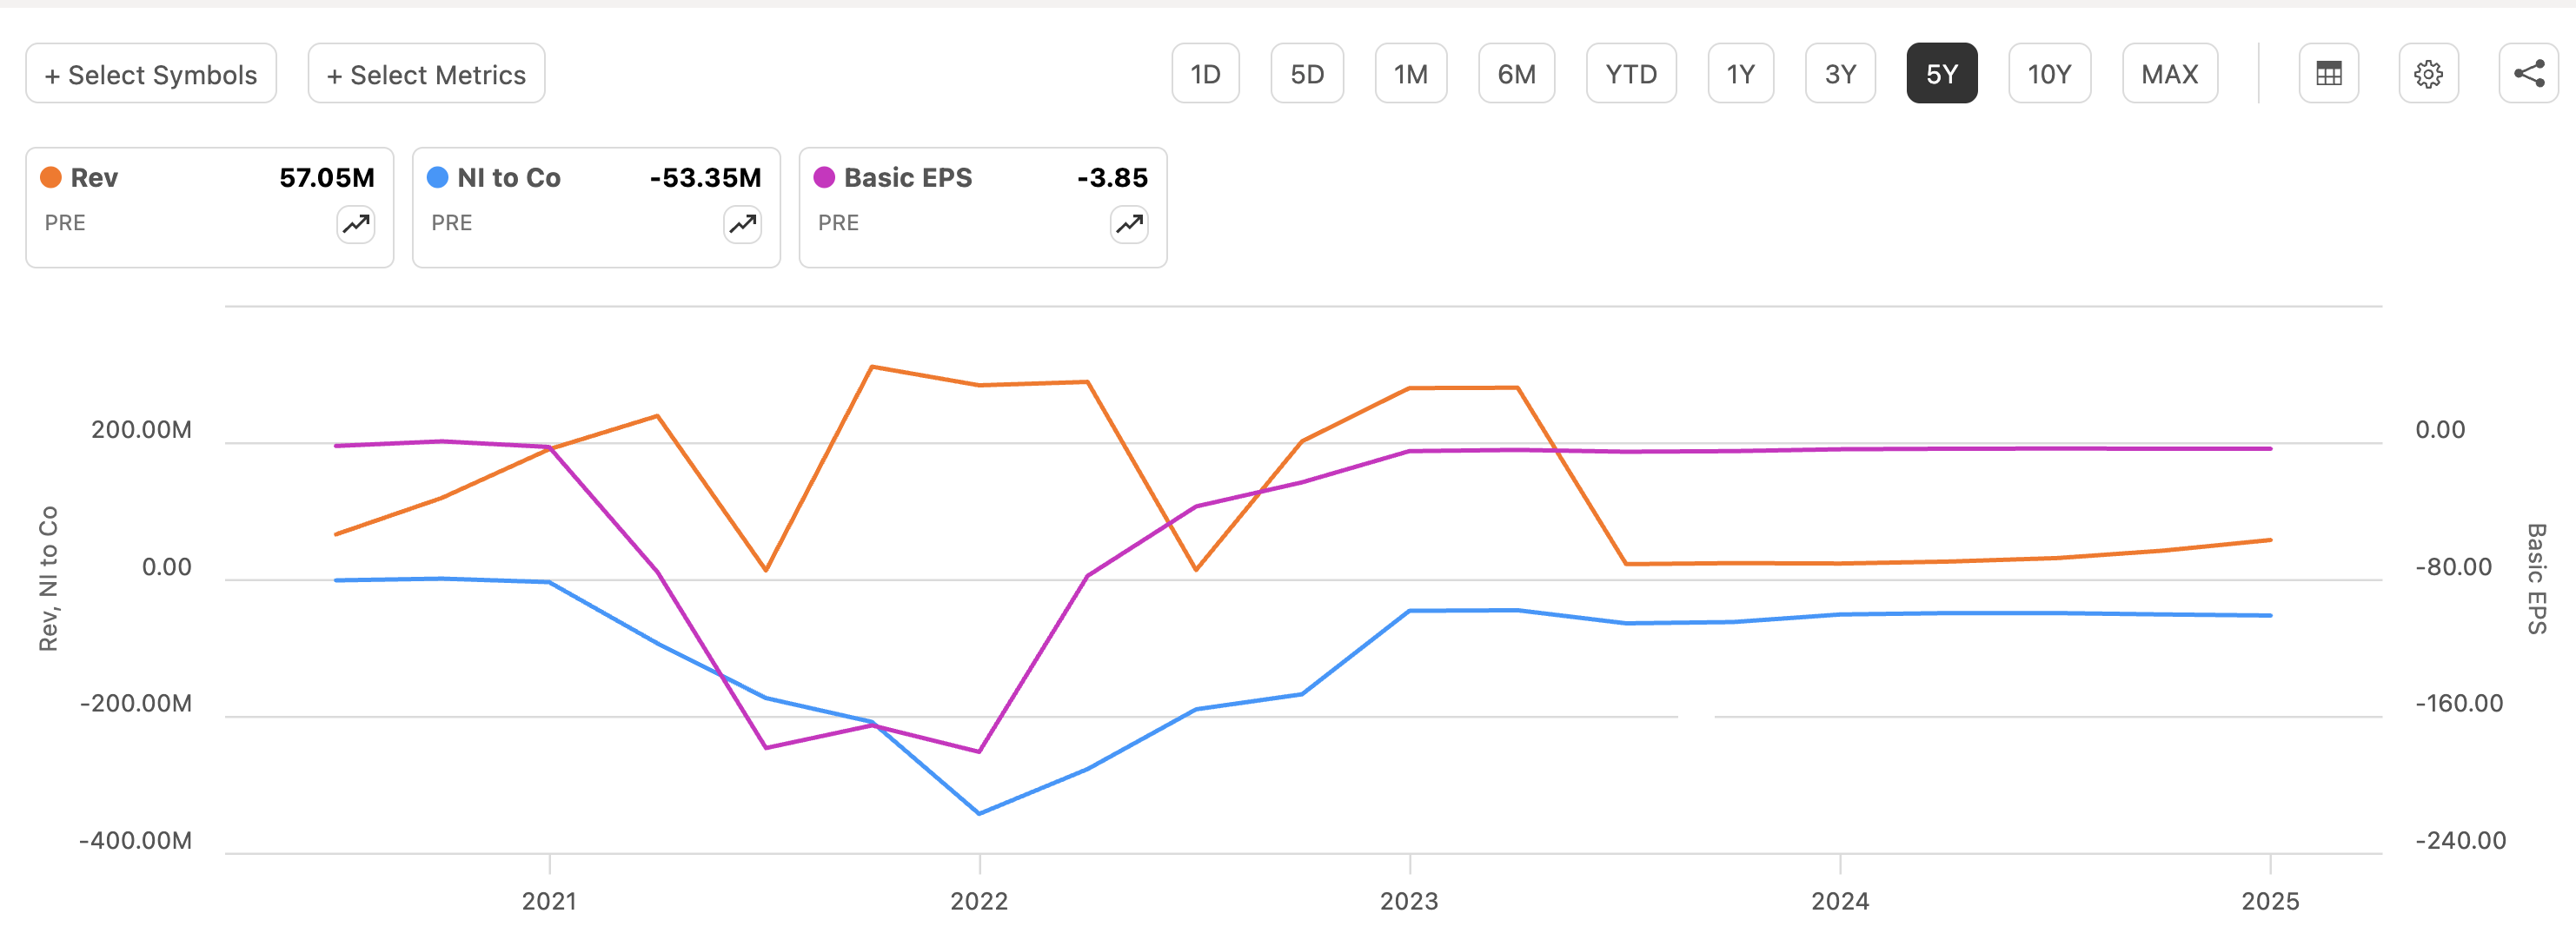Select the MAX time range
The width and height of the screenshot is (2576, 940).
[x=2169, y=73]
